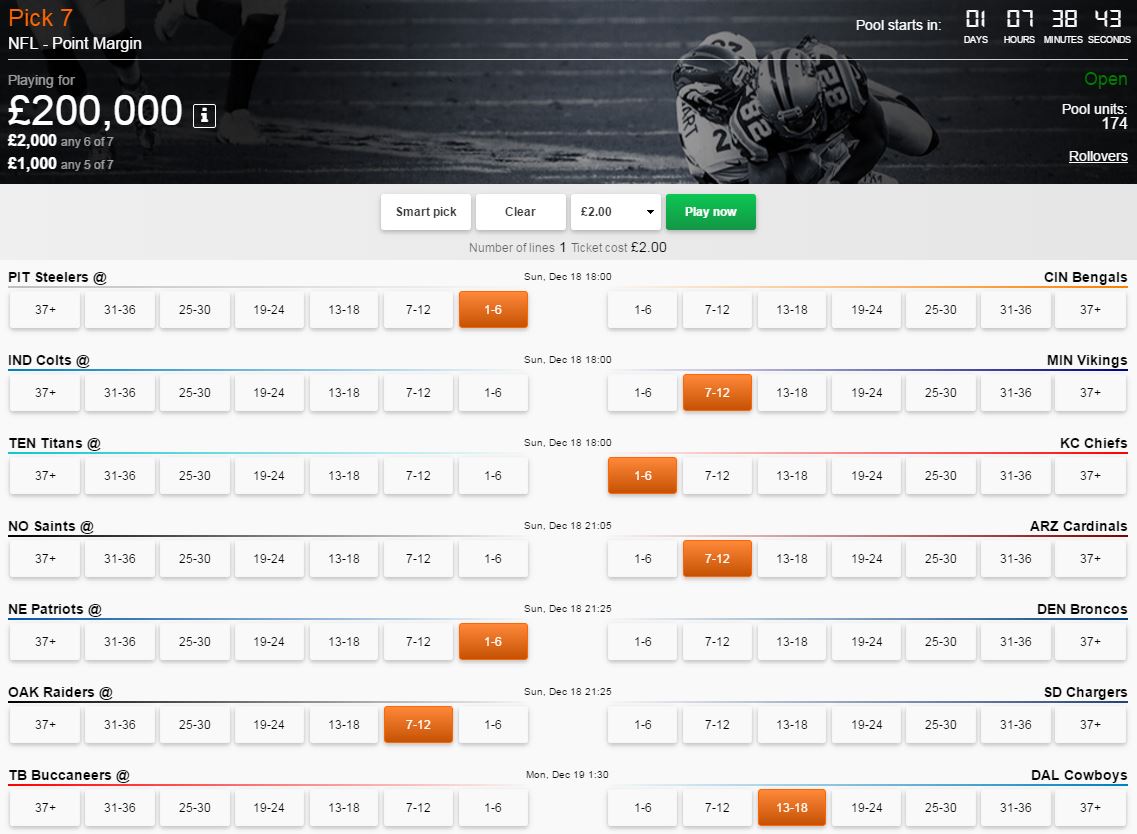
Task: Pick TEN Titans 13-18 margin
Action: [343, 476]
